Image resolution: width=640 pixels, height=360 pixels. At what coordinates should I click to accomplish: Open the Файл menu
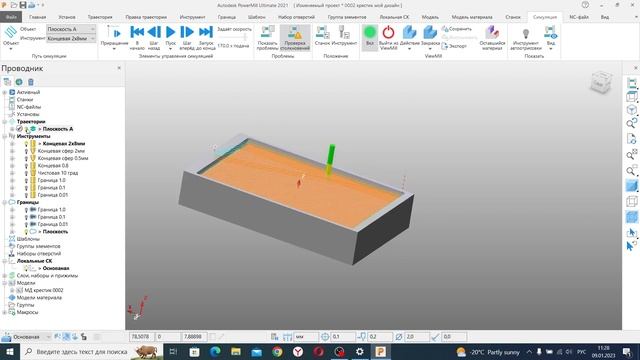11,17
